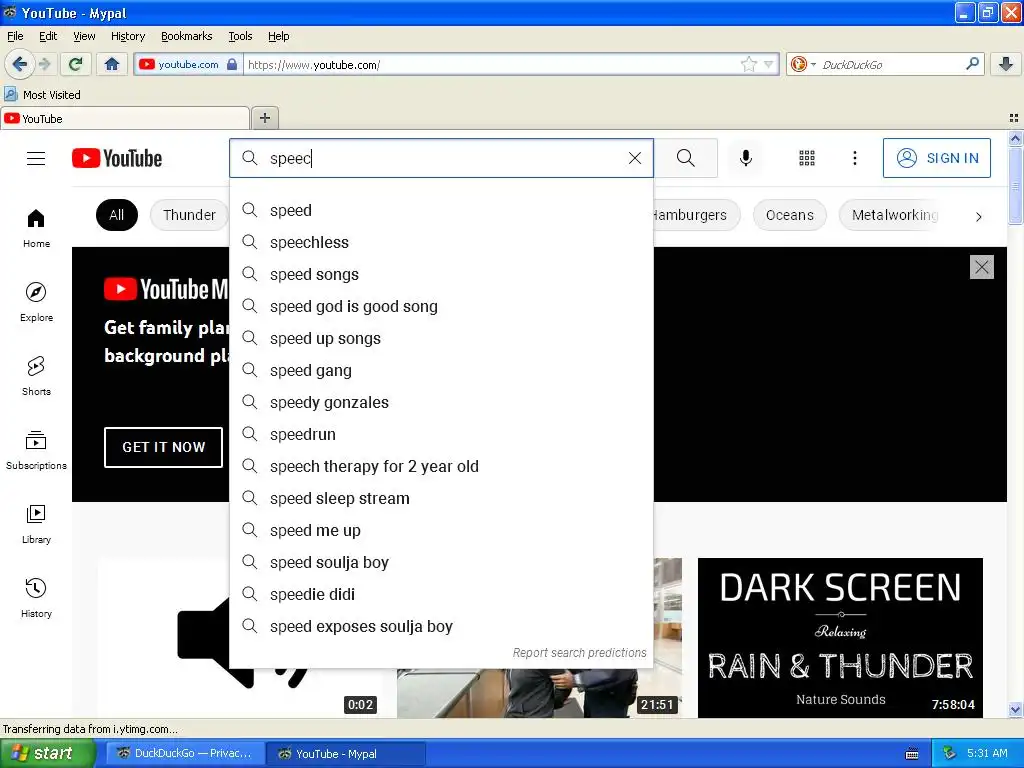The width and height of the screenshot is (1024, 768).
Task: Click the GET IT NOW button
Action: pyautogui.click(x=163, y=447)
